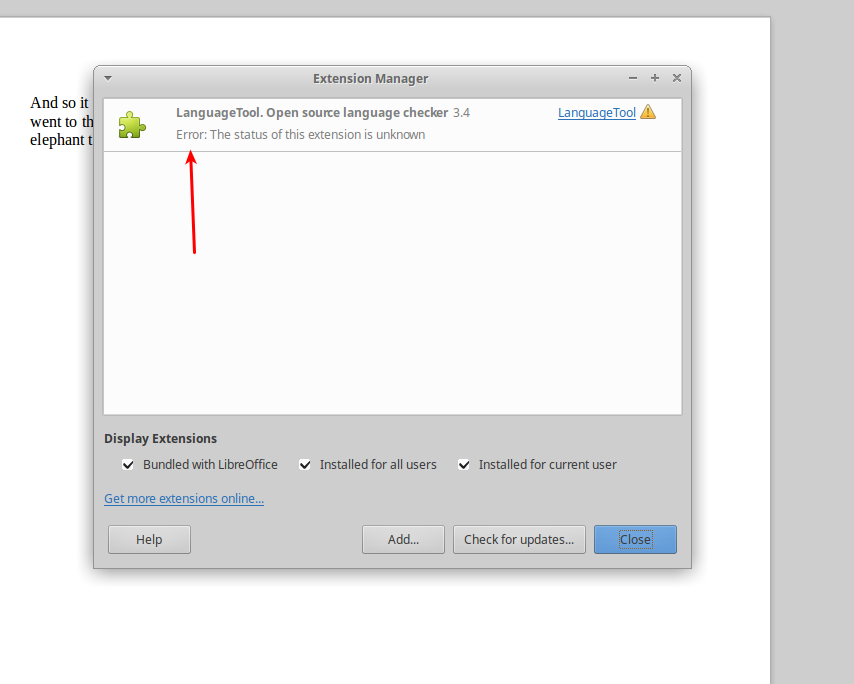Screen dimensions: 854x684
Task: Toggle Bundled with LibreOffice checkbox
Action: click(x=127, y=465)
